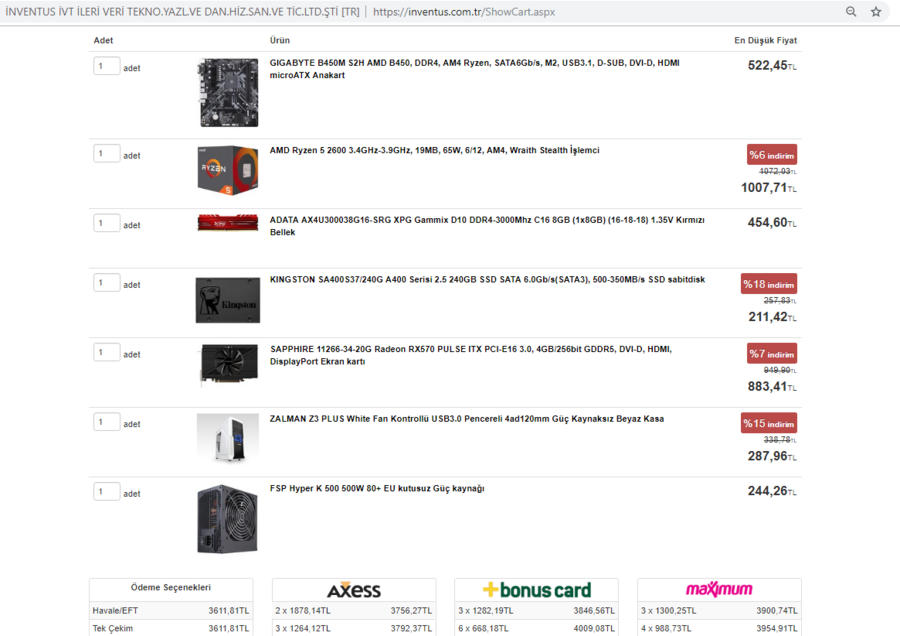Click the inventus.com.tr address bar URL
The height and width of the screenshot is (636, 900).
[464, 11]
